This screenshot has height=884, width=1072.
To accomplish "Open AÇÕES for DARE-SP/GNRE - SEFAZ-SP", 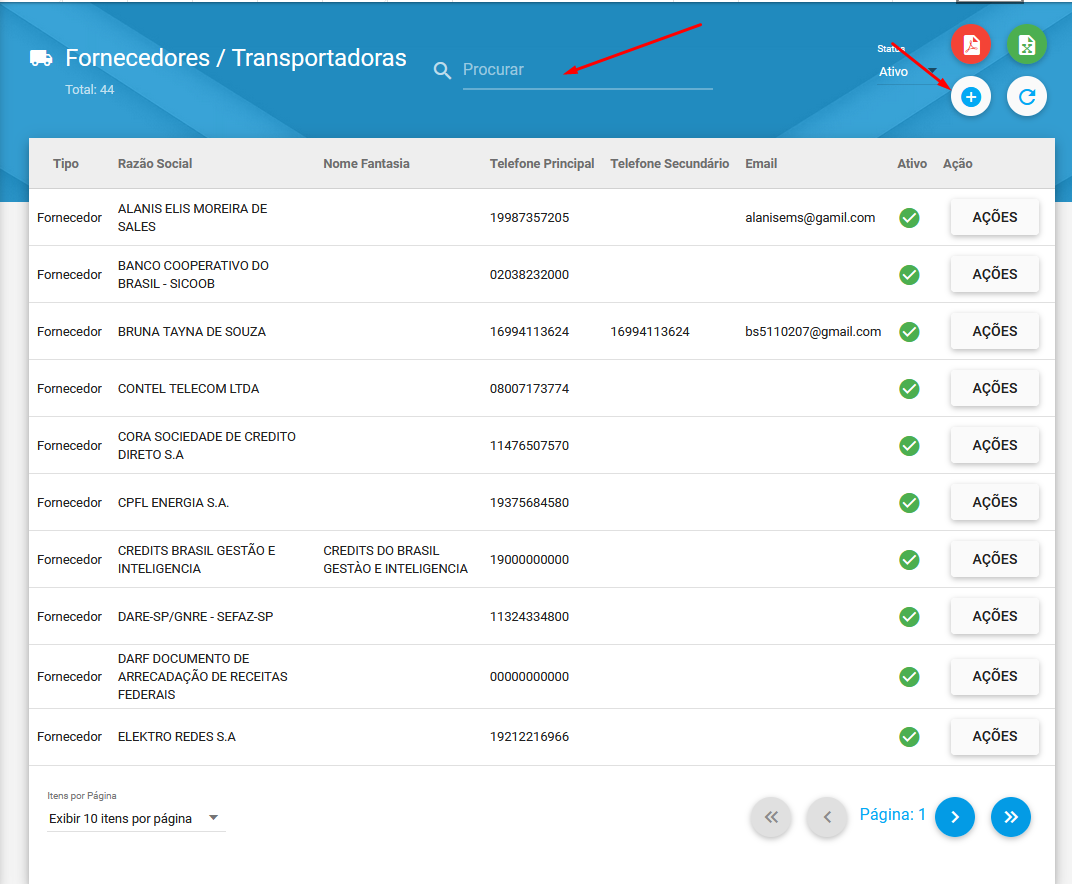I will tap(994, 617).
